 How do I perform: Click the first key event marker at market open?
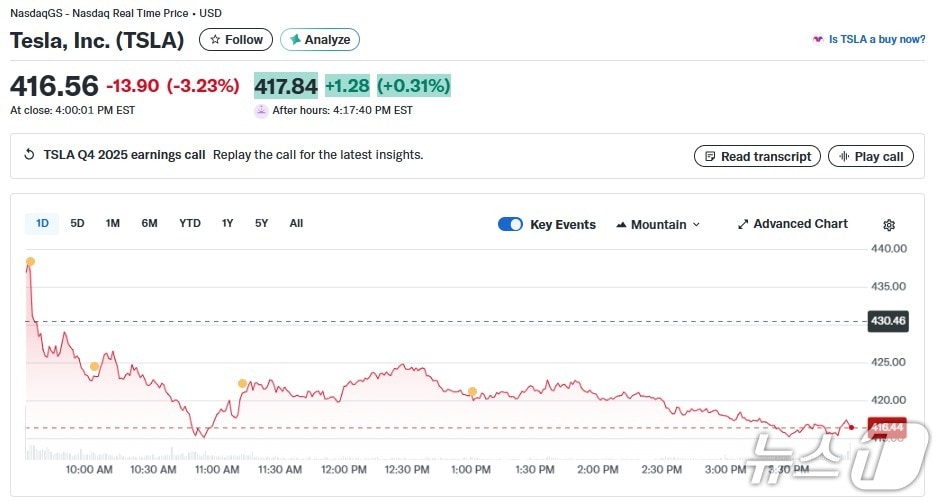[30, 262]
